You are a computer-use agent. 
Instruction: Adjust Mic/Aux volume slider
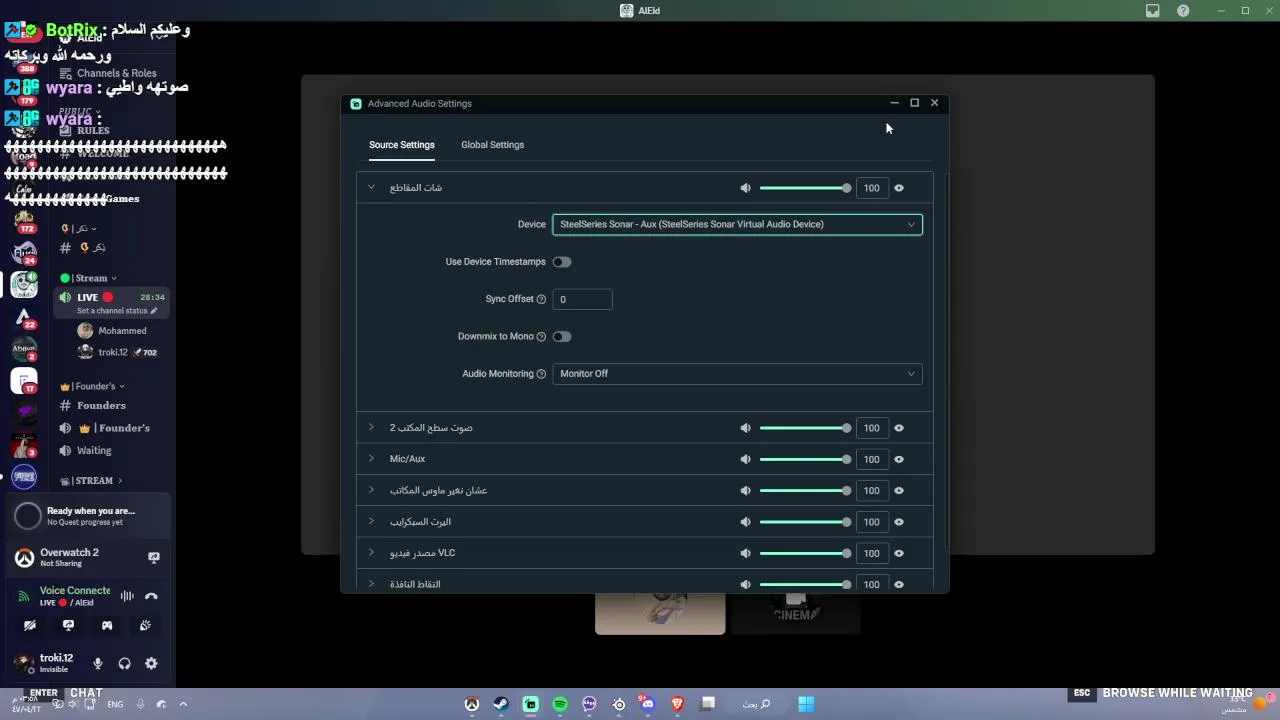(805, 459)
